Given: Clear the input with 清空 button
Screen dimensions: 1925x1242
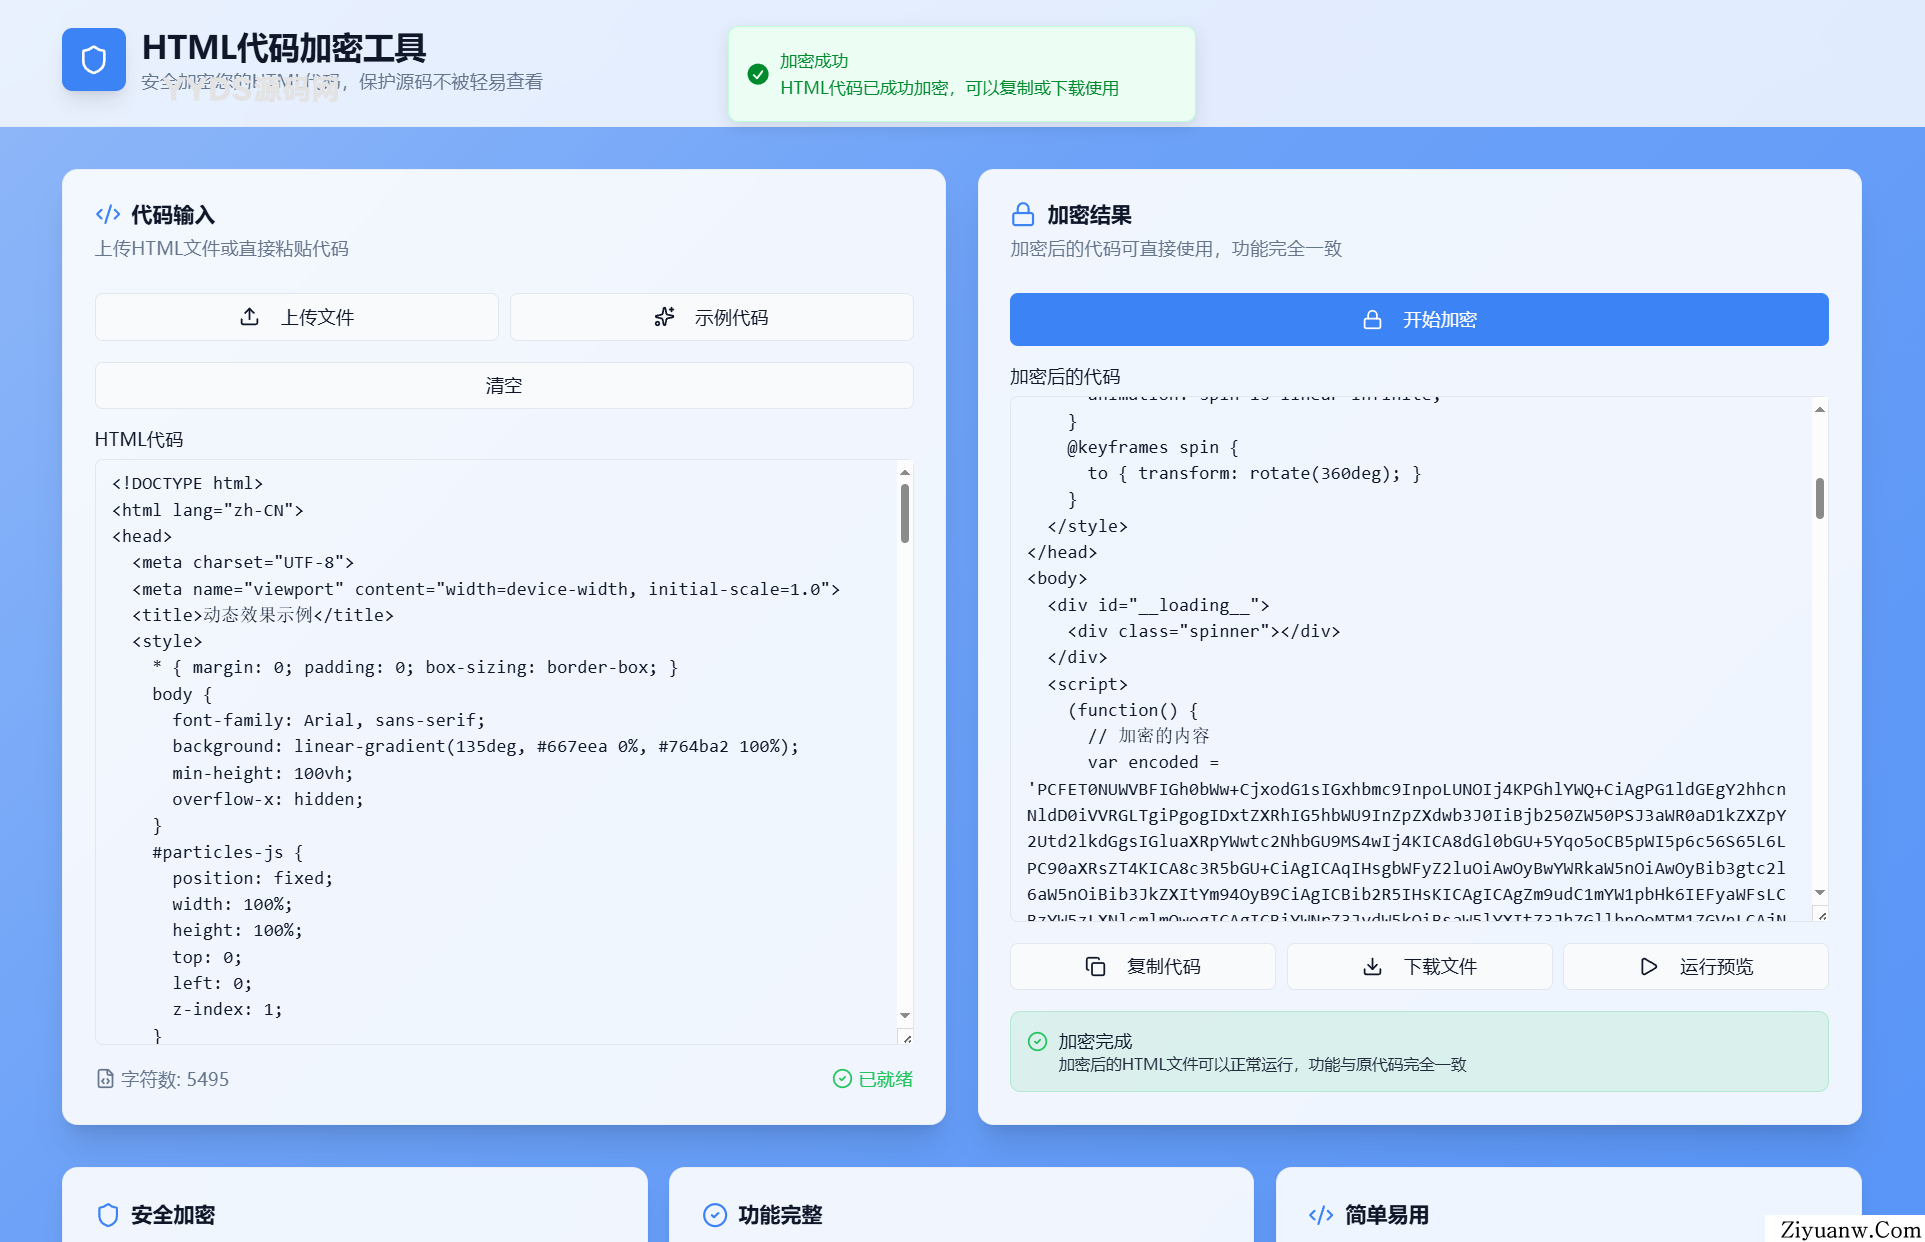Looking at the screenshot, I should click(504, 385).
